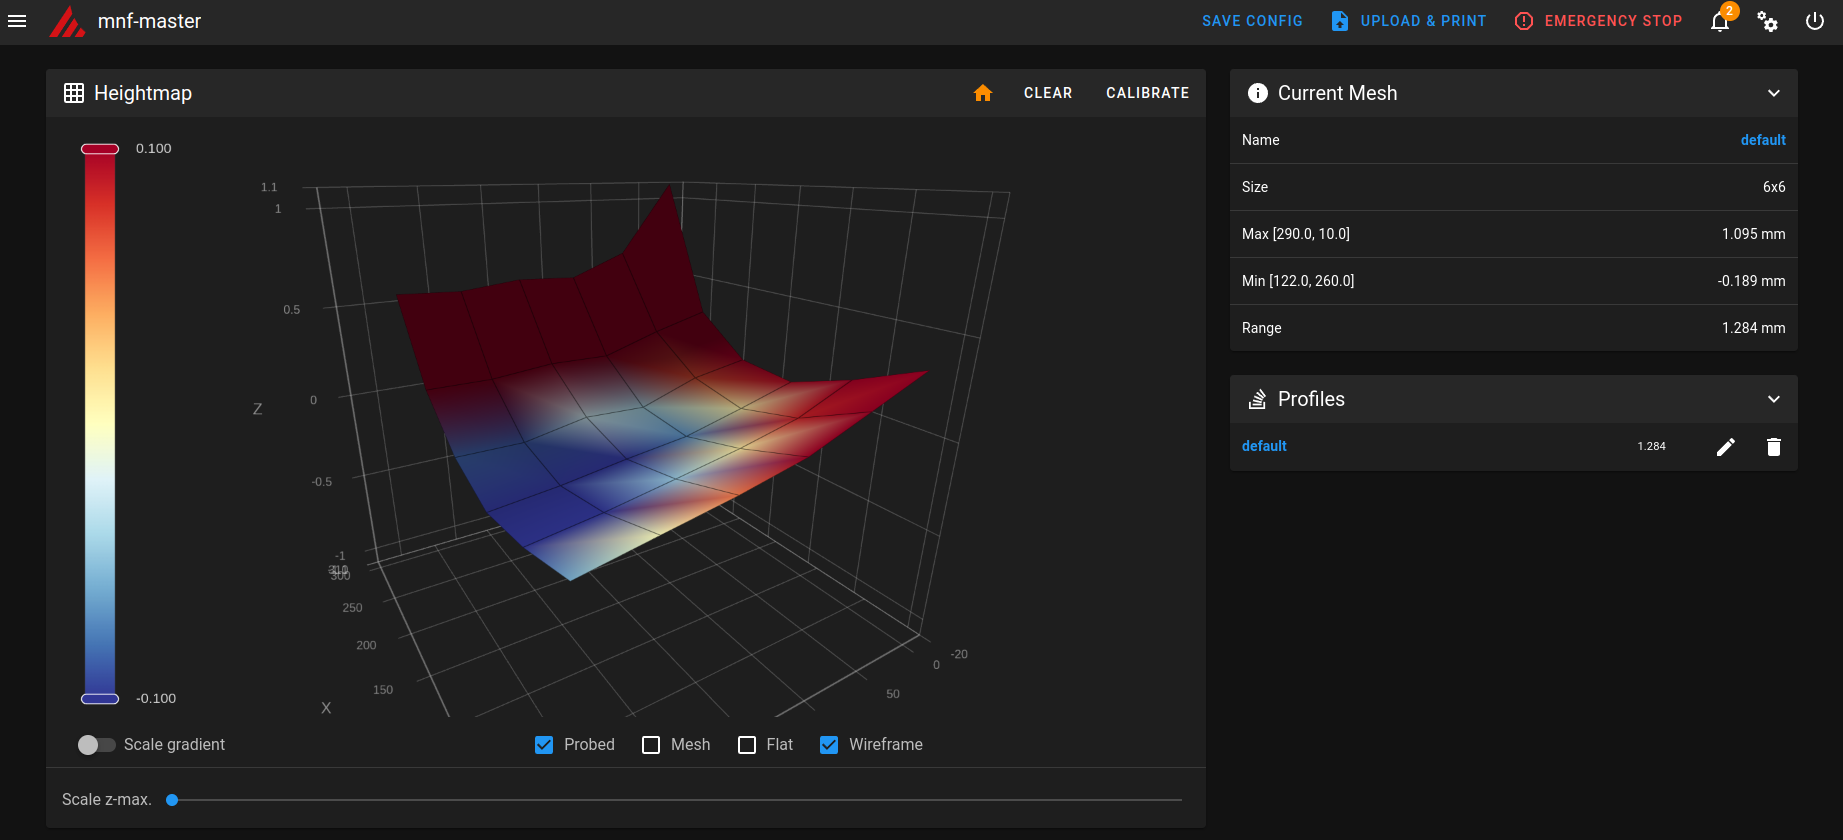Click the color gradient bar
This screenshot has width=1843, height=840.
[100, 424]
